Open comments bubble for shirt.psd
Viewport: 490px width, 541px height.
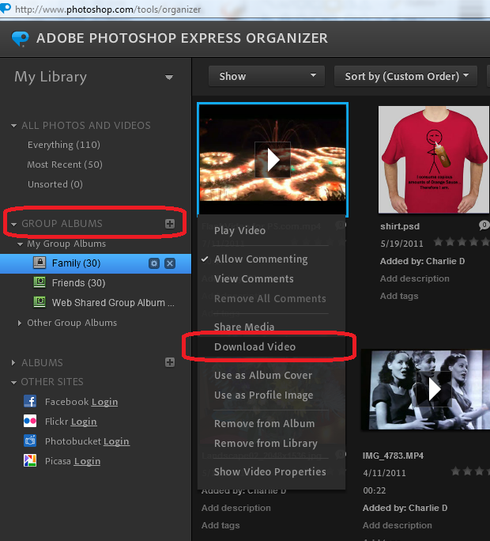[484, 225]
